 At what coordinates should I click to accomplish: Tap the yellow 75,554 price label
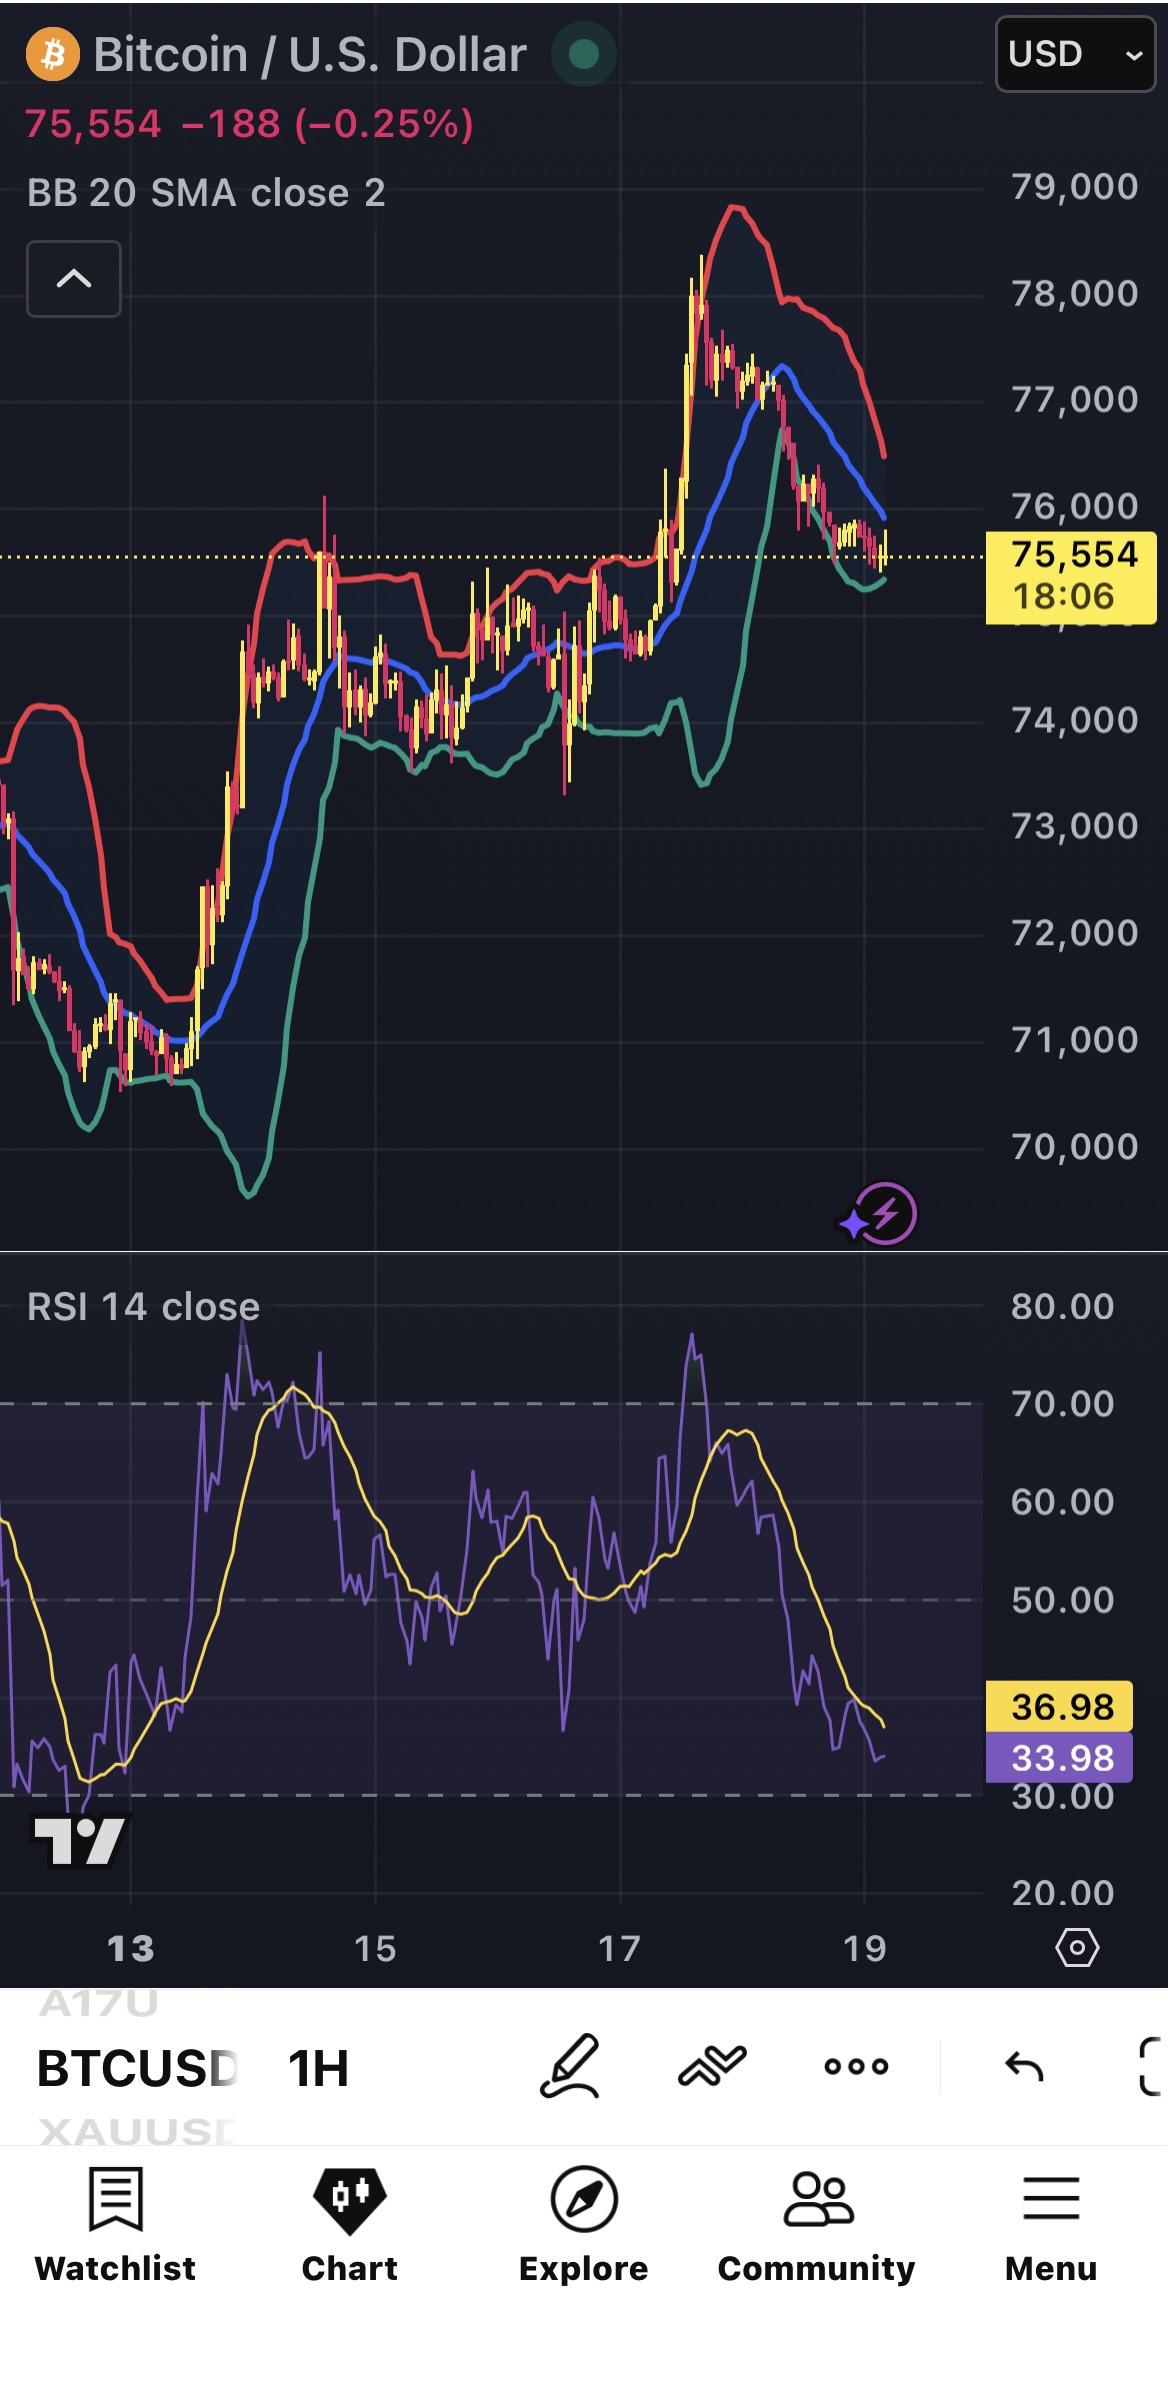point(1071,577)
